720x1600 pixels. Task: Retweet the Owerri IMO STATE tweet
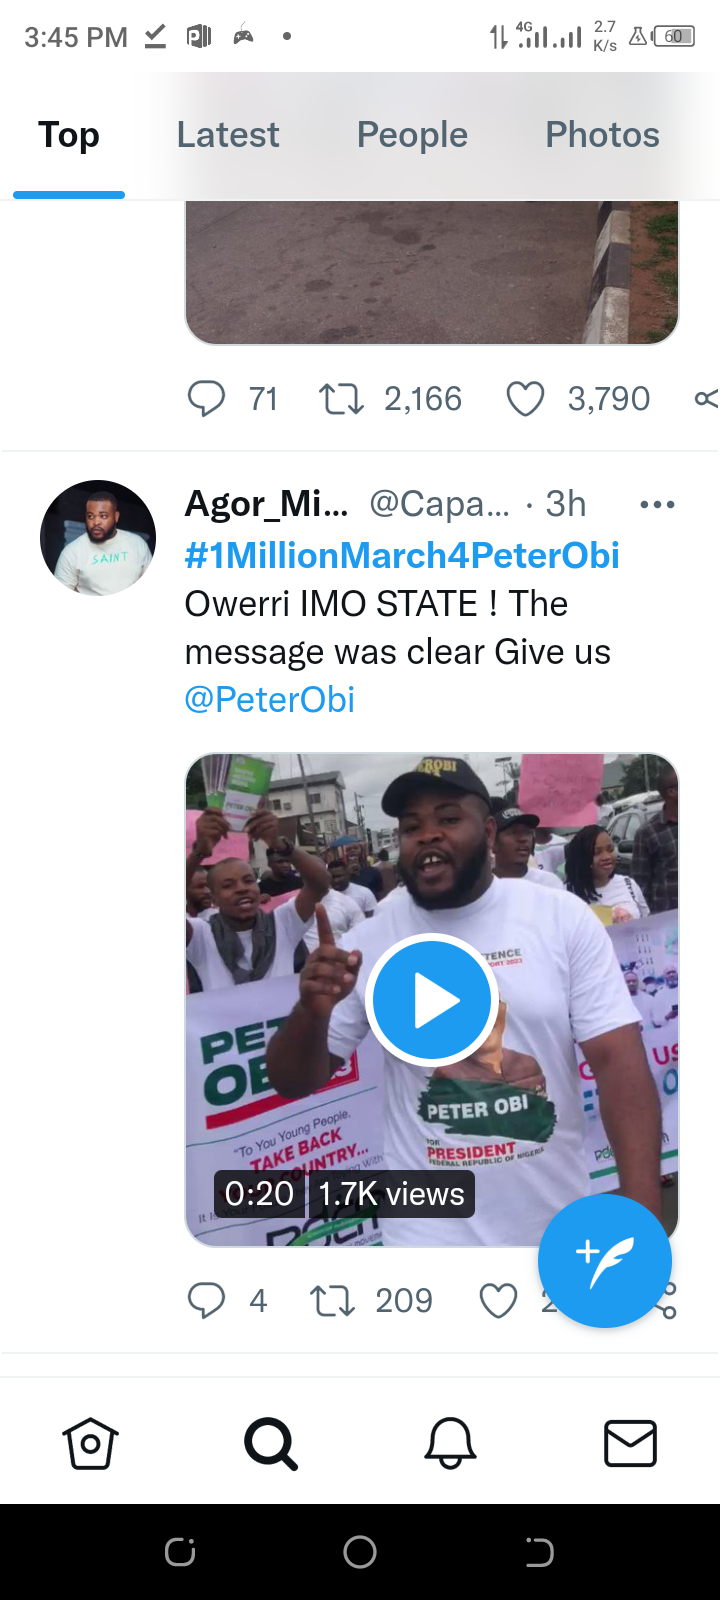click(332, 1300)
